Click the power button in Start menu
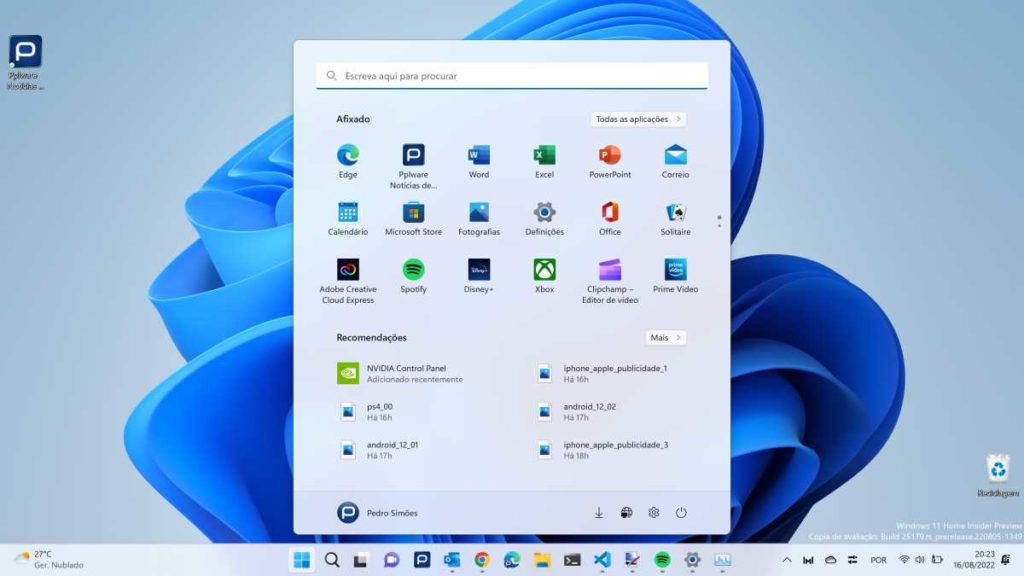This screenshot has width=1024, height=576. [681, 513]
